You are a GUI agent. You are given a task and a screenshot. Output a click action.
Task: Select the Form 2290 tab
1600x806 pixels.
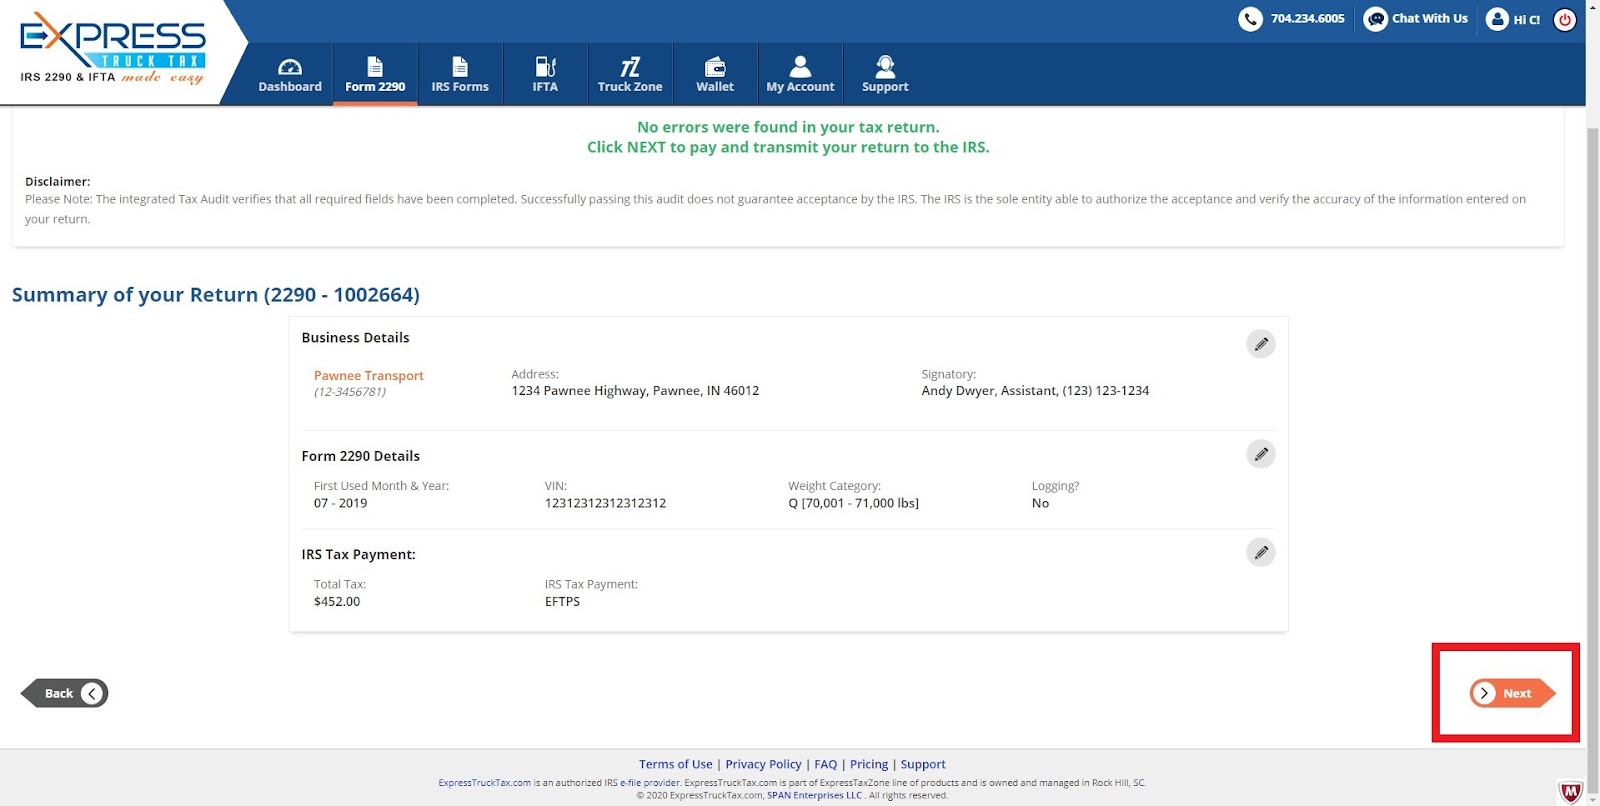[375, 75]
